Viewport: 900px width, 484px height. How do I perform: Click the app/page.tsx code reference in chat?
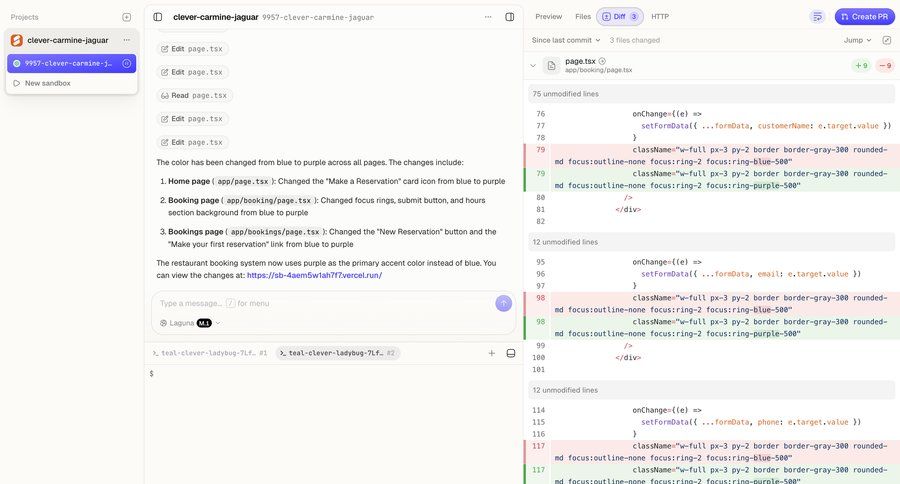243,181
